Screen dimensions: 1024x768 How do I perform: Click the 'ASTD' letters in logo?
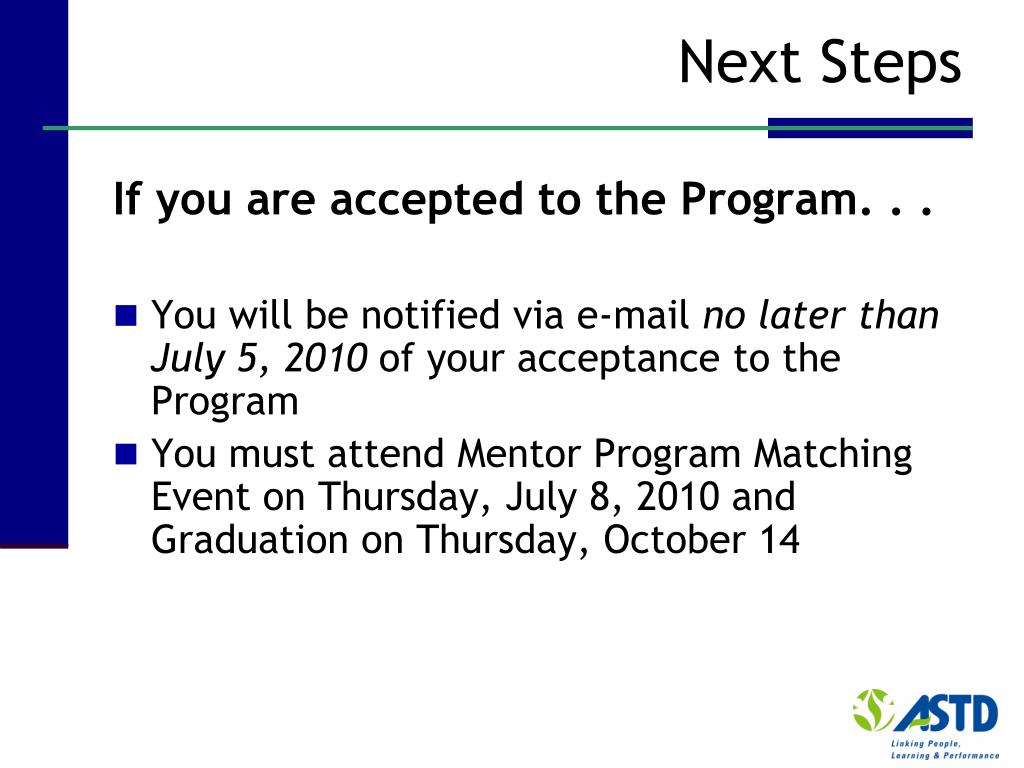click(948, 712)
